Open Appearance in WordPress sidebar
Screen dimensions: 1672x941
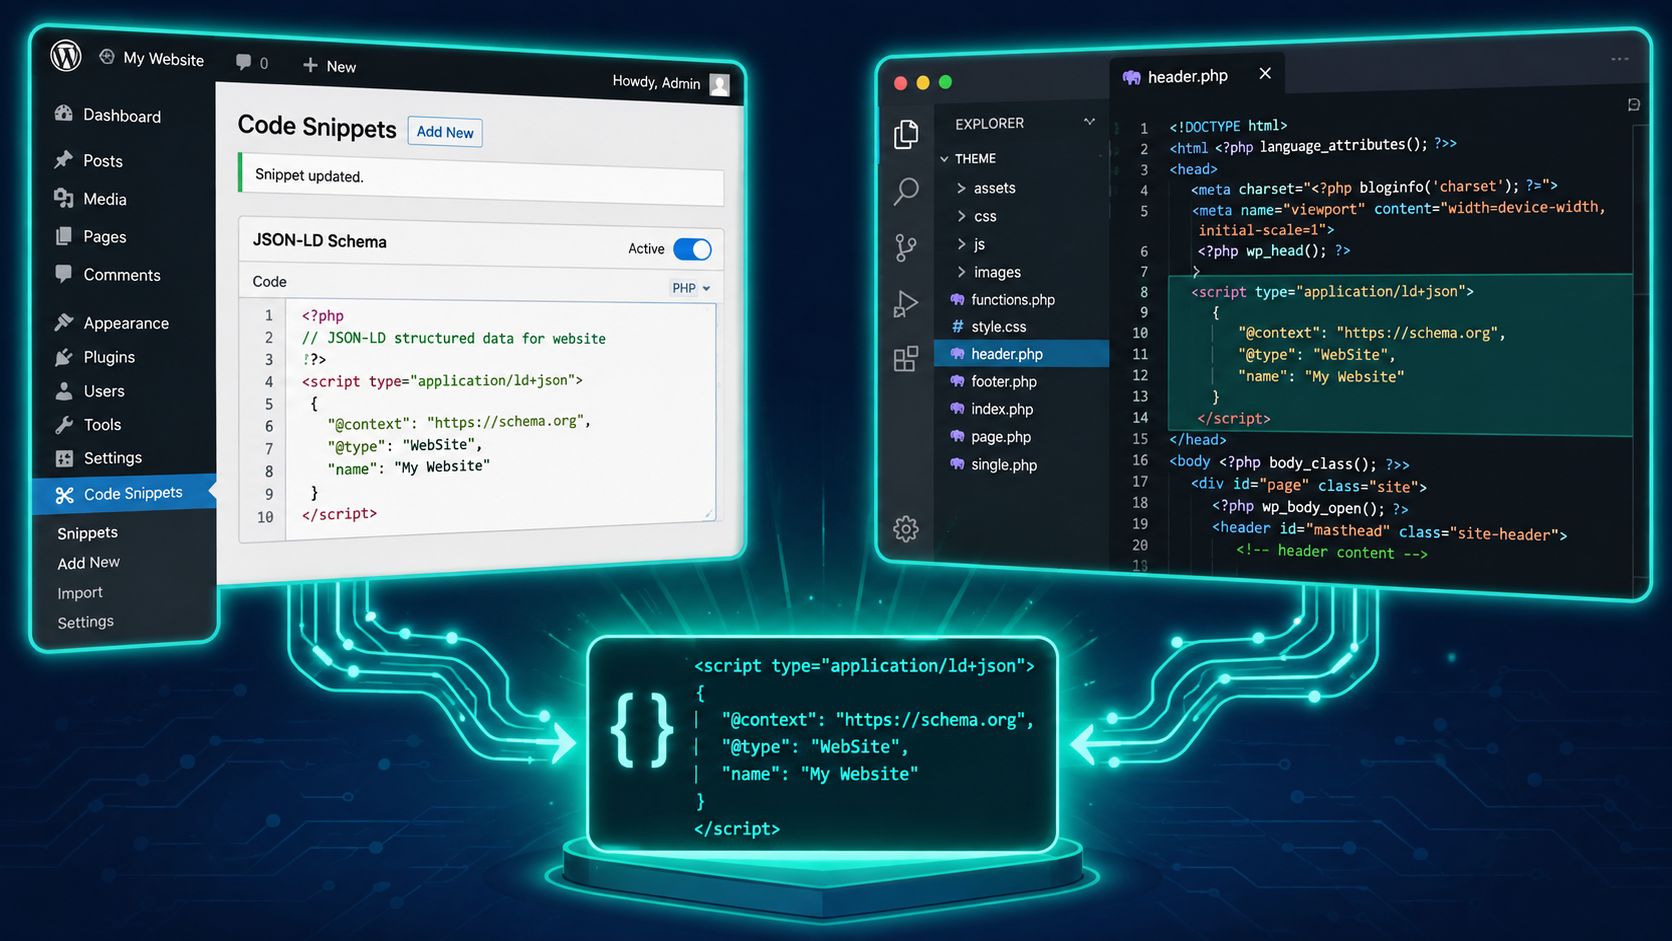[112, 323]
